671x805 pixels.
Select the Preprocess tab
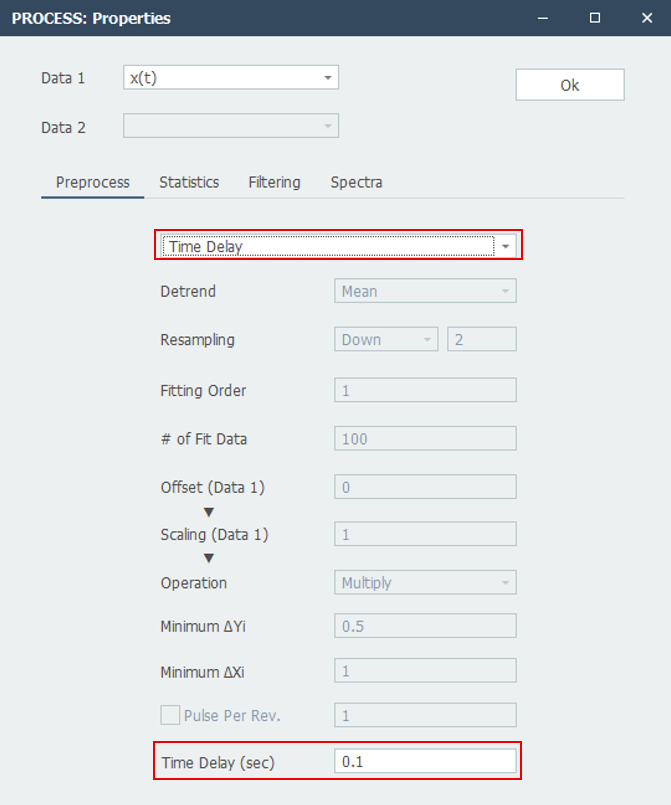coord(92,182)
